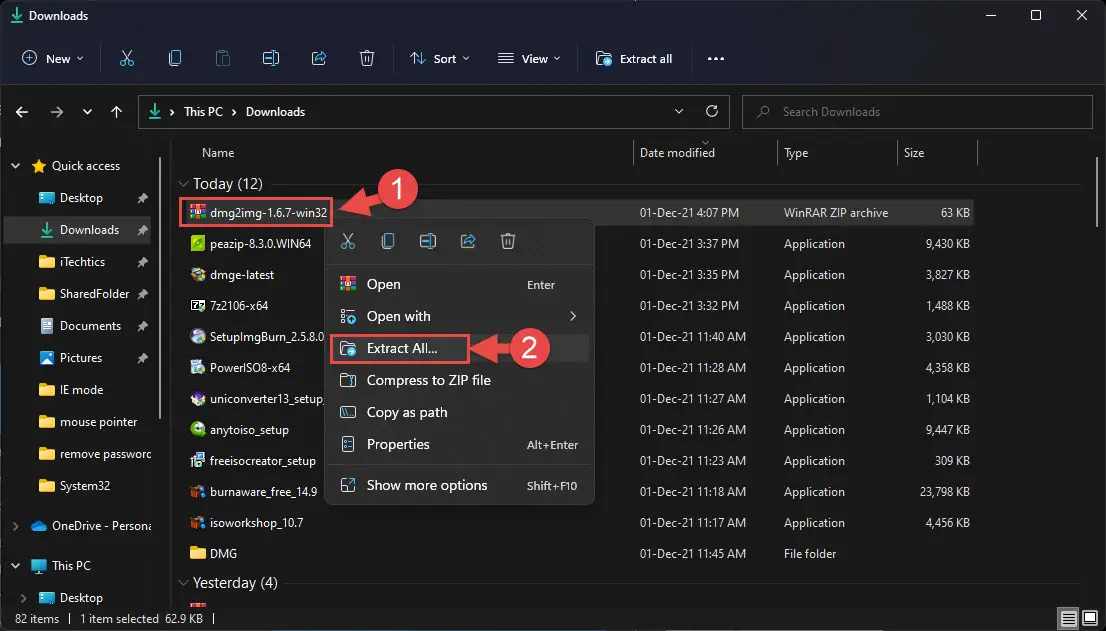Expand the address bar history dropdown
Viewport: 1106px width, 631px height.
click(x=679, y=111)
